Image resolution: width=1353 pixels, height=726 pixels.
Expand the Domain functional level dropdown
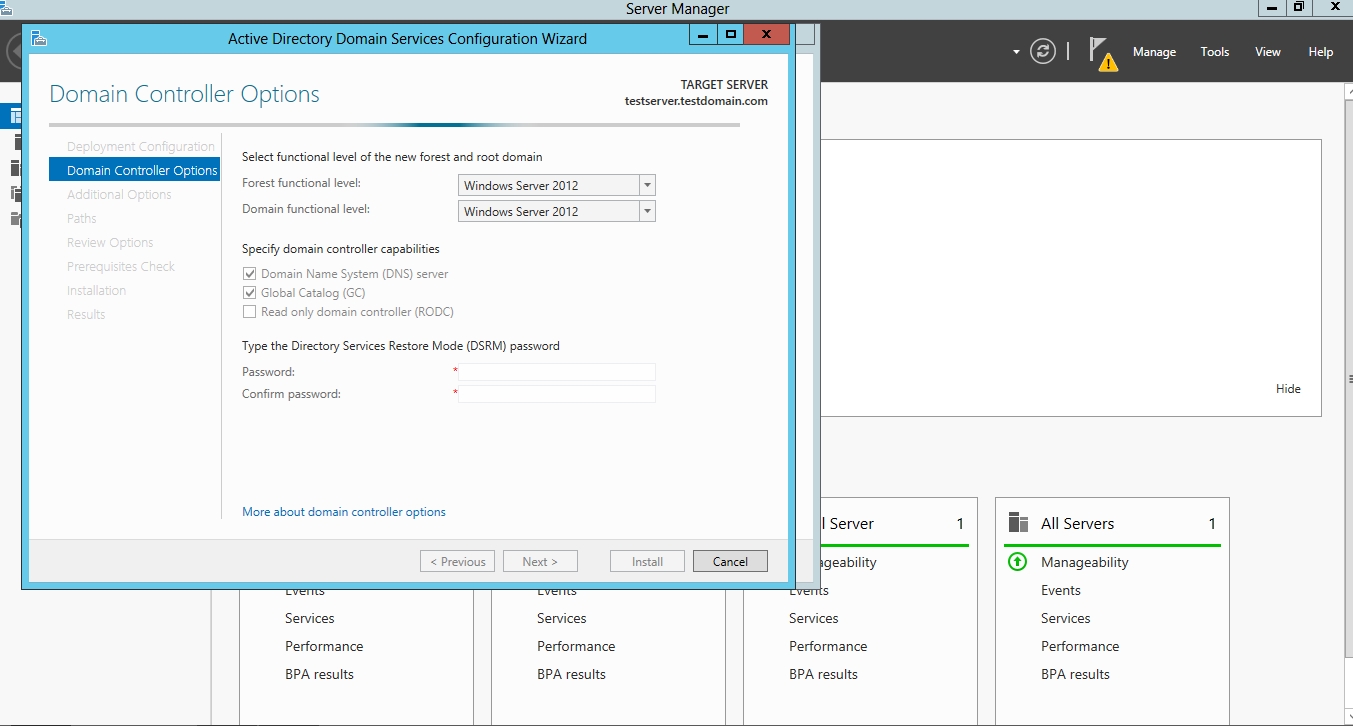click(647, 211)
